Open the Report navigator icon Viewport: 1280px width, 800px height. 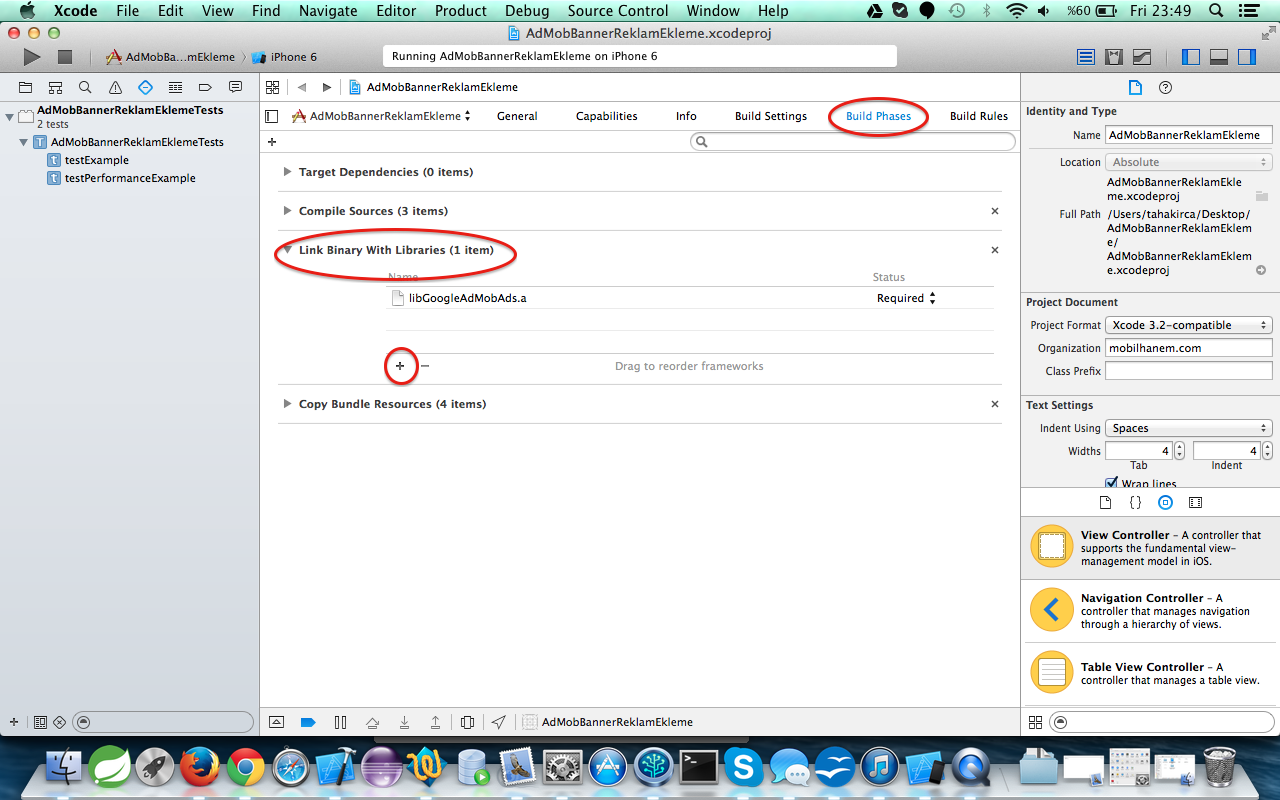[236, 87]
